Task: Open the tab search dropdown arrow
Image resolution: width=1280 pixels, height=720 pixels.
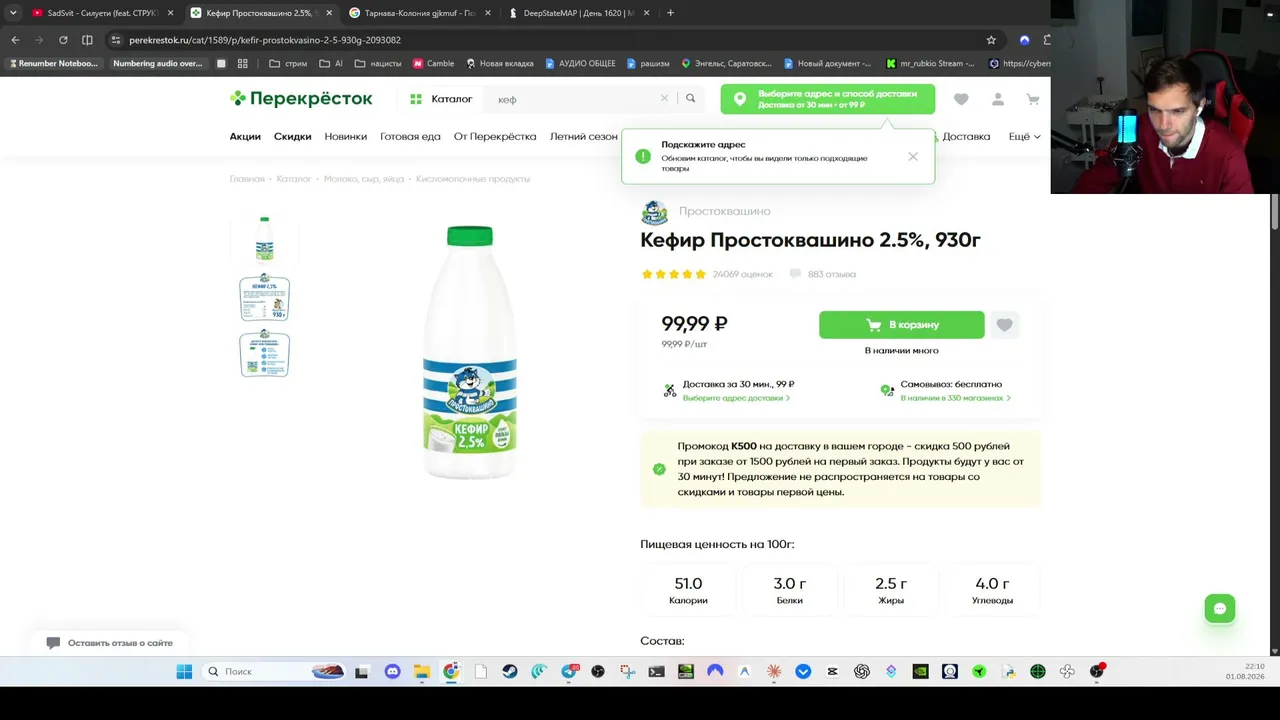Action: click(x=13, y=13)
